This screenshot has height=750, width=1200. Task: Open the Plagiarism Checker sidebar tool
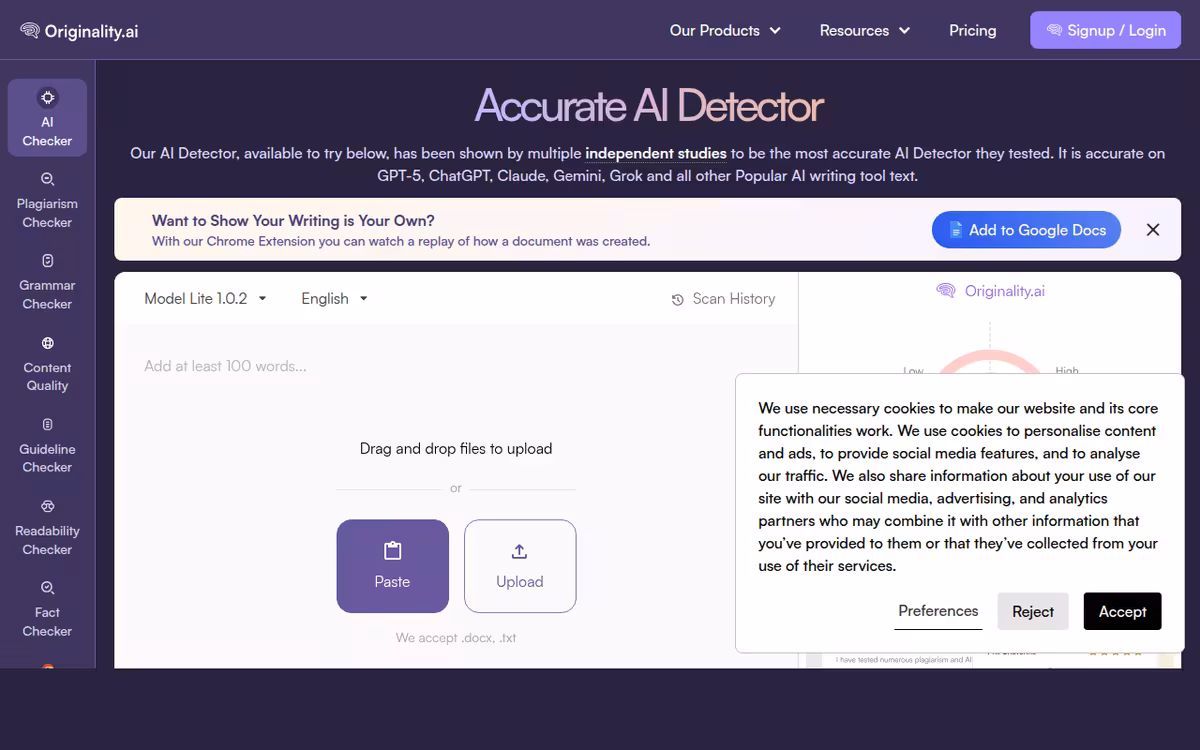pyautogui.click(x=47, y=200)
